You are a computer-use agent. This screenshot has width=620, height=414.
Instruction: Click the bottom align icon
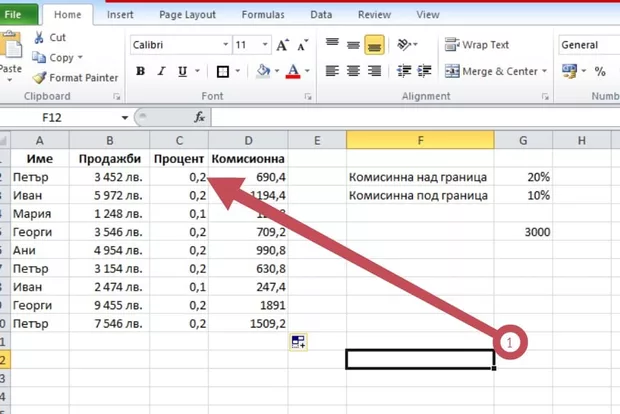point(374,45)
